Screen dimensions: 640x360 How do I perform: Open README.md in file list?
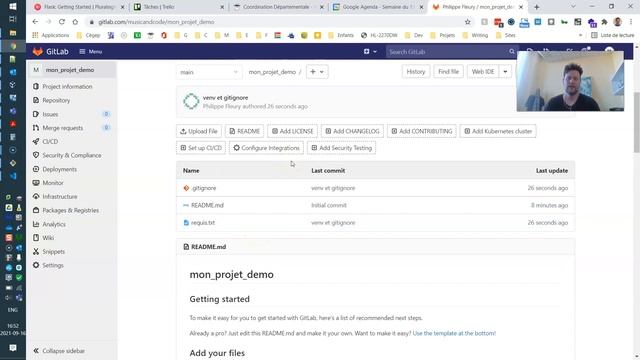click(207, 205)
